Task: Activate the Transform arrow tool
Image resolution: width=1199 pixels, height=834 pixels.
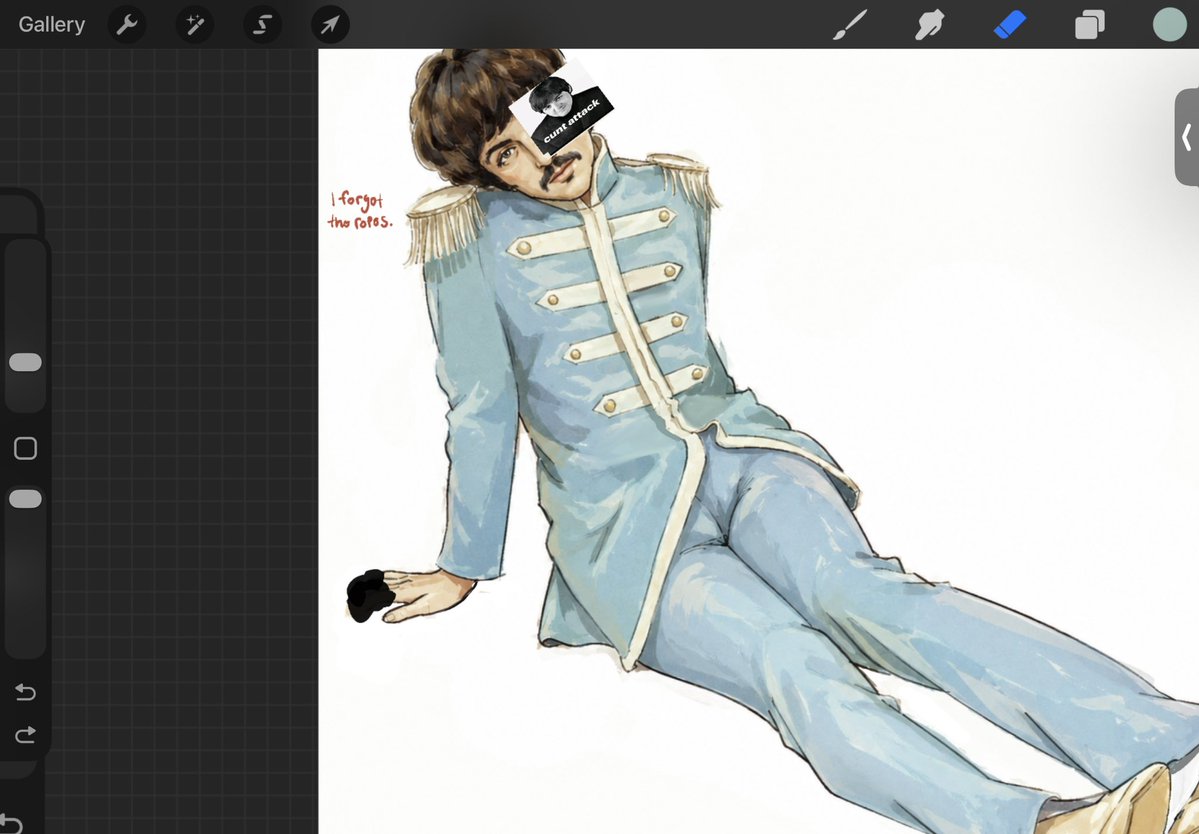Action: 330,24
